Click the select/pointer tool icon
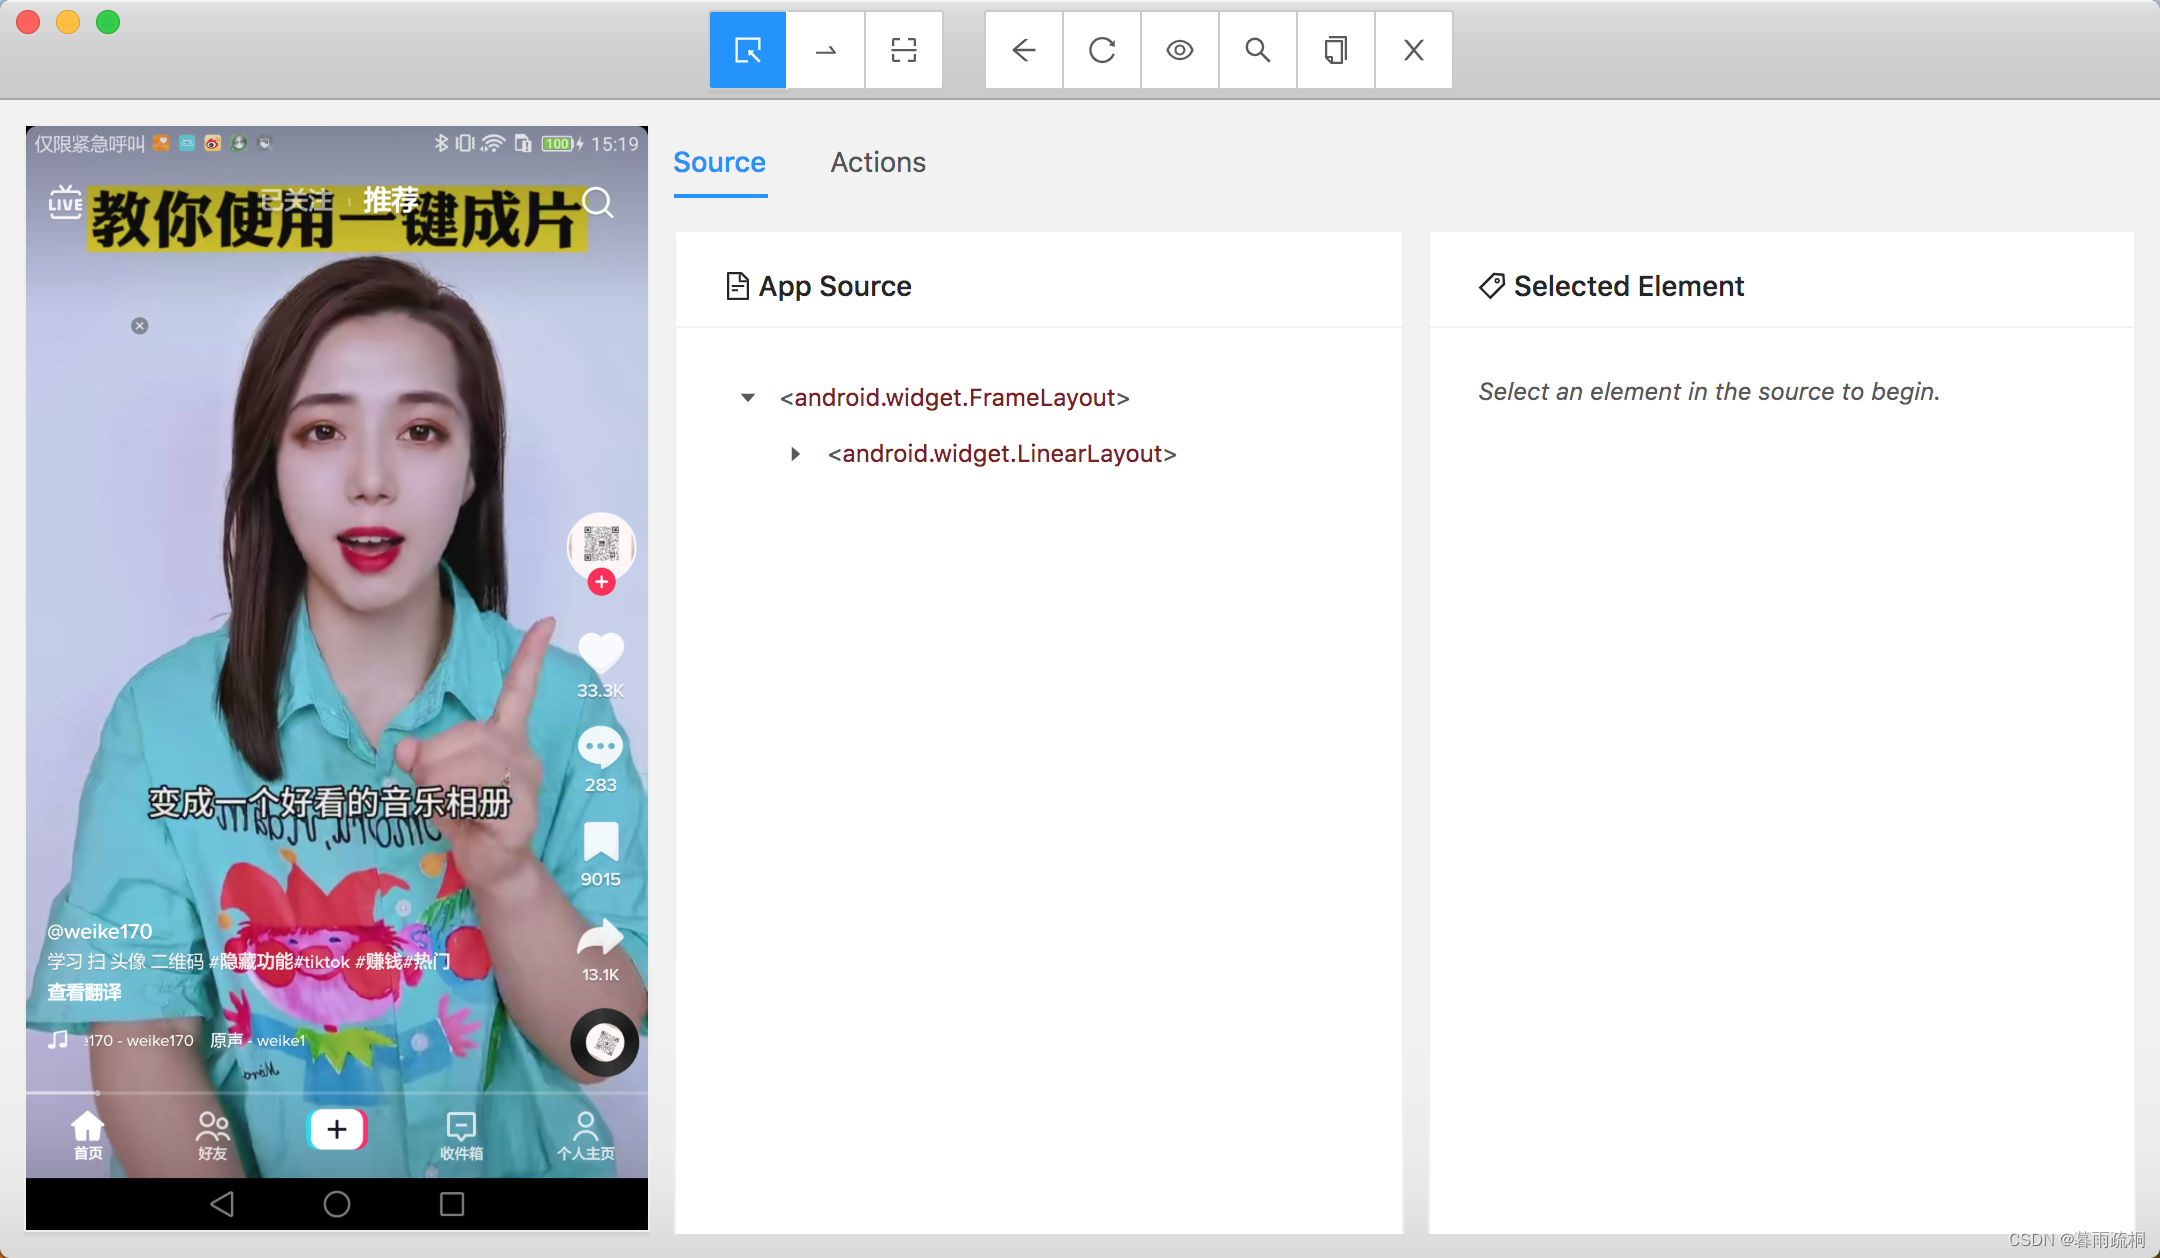 pos(745,49)
